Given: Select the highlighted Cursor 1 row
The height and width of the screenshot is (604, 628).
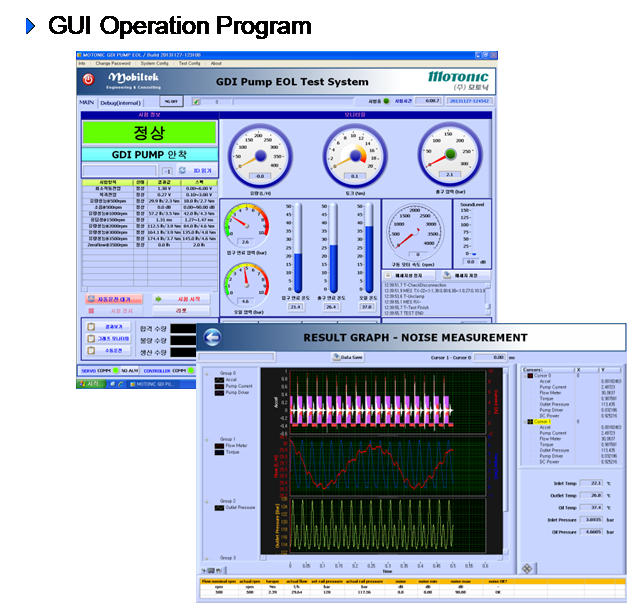Looking at the screenshot, I should click(x=543, y=422).
